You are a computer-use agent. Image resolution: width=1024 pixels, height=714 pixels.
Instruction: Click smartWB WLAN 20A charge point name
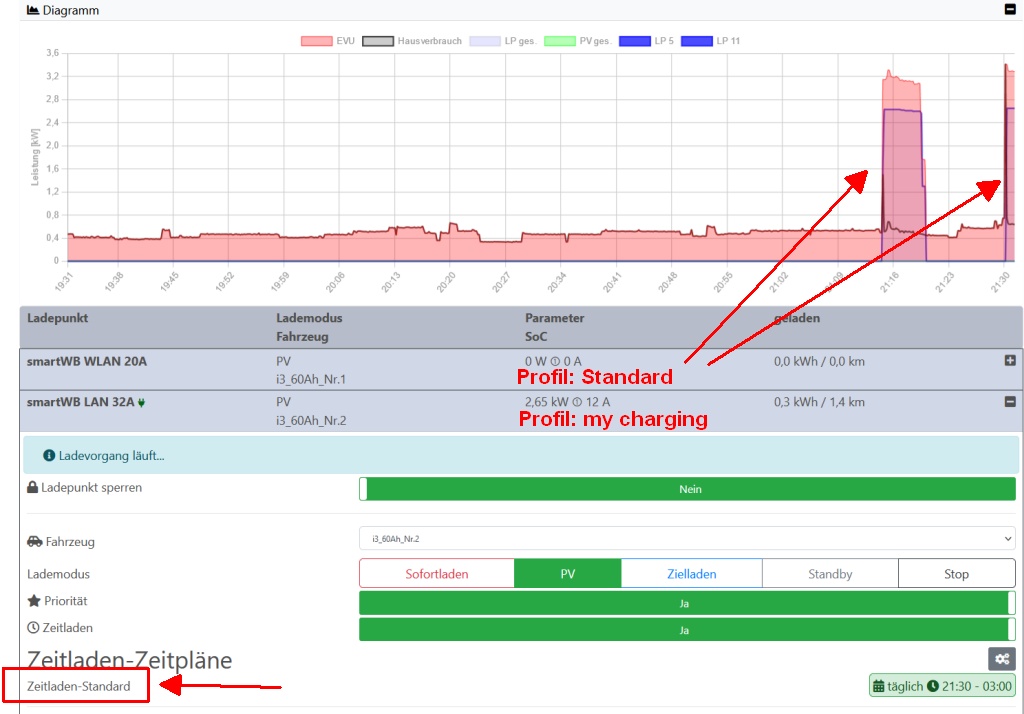point(87,361)
